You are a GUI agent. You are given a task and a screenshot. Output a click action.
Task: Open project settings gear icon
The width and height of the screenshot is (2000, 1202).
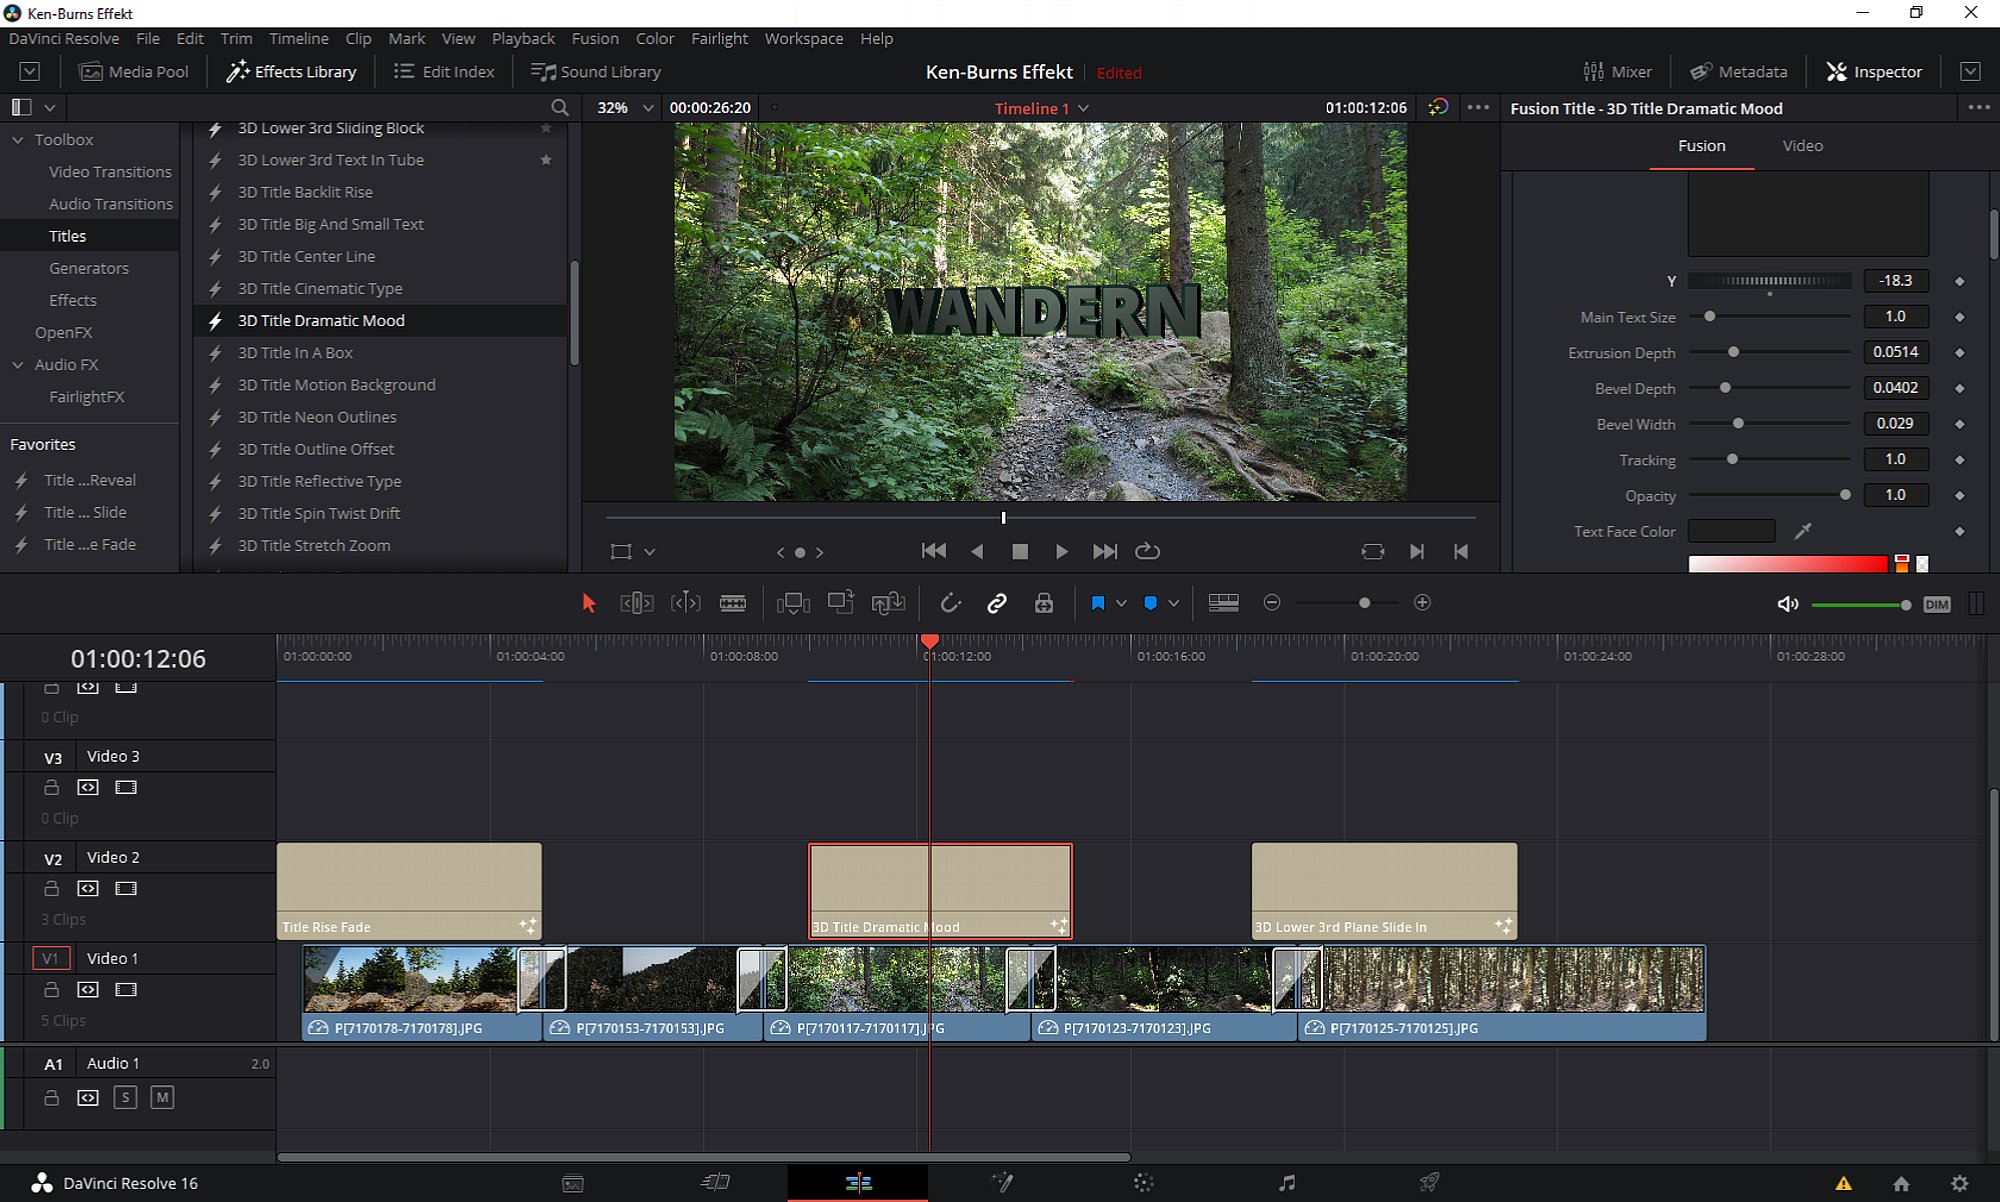(1959, 1183)
